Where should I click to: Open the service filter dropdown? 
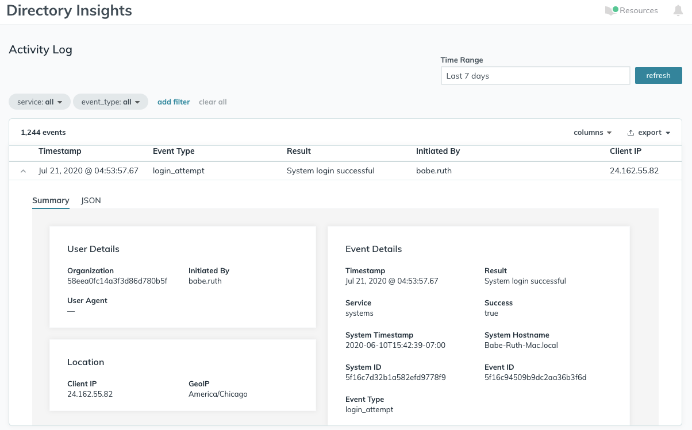click(x=39, y=102)
